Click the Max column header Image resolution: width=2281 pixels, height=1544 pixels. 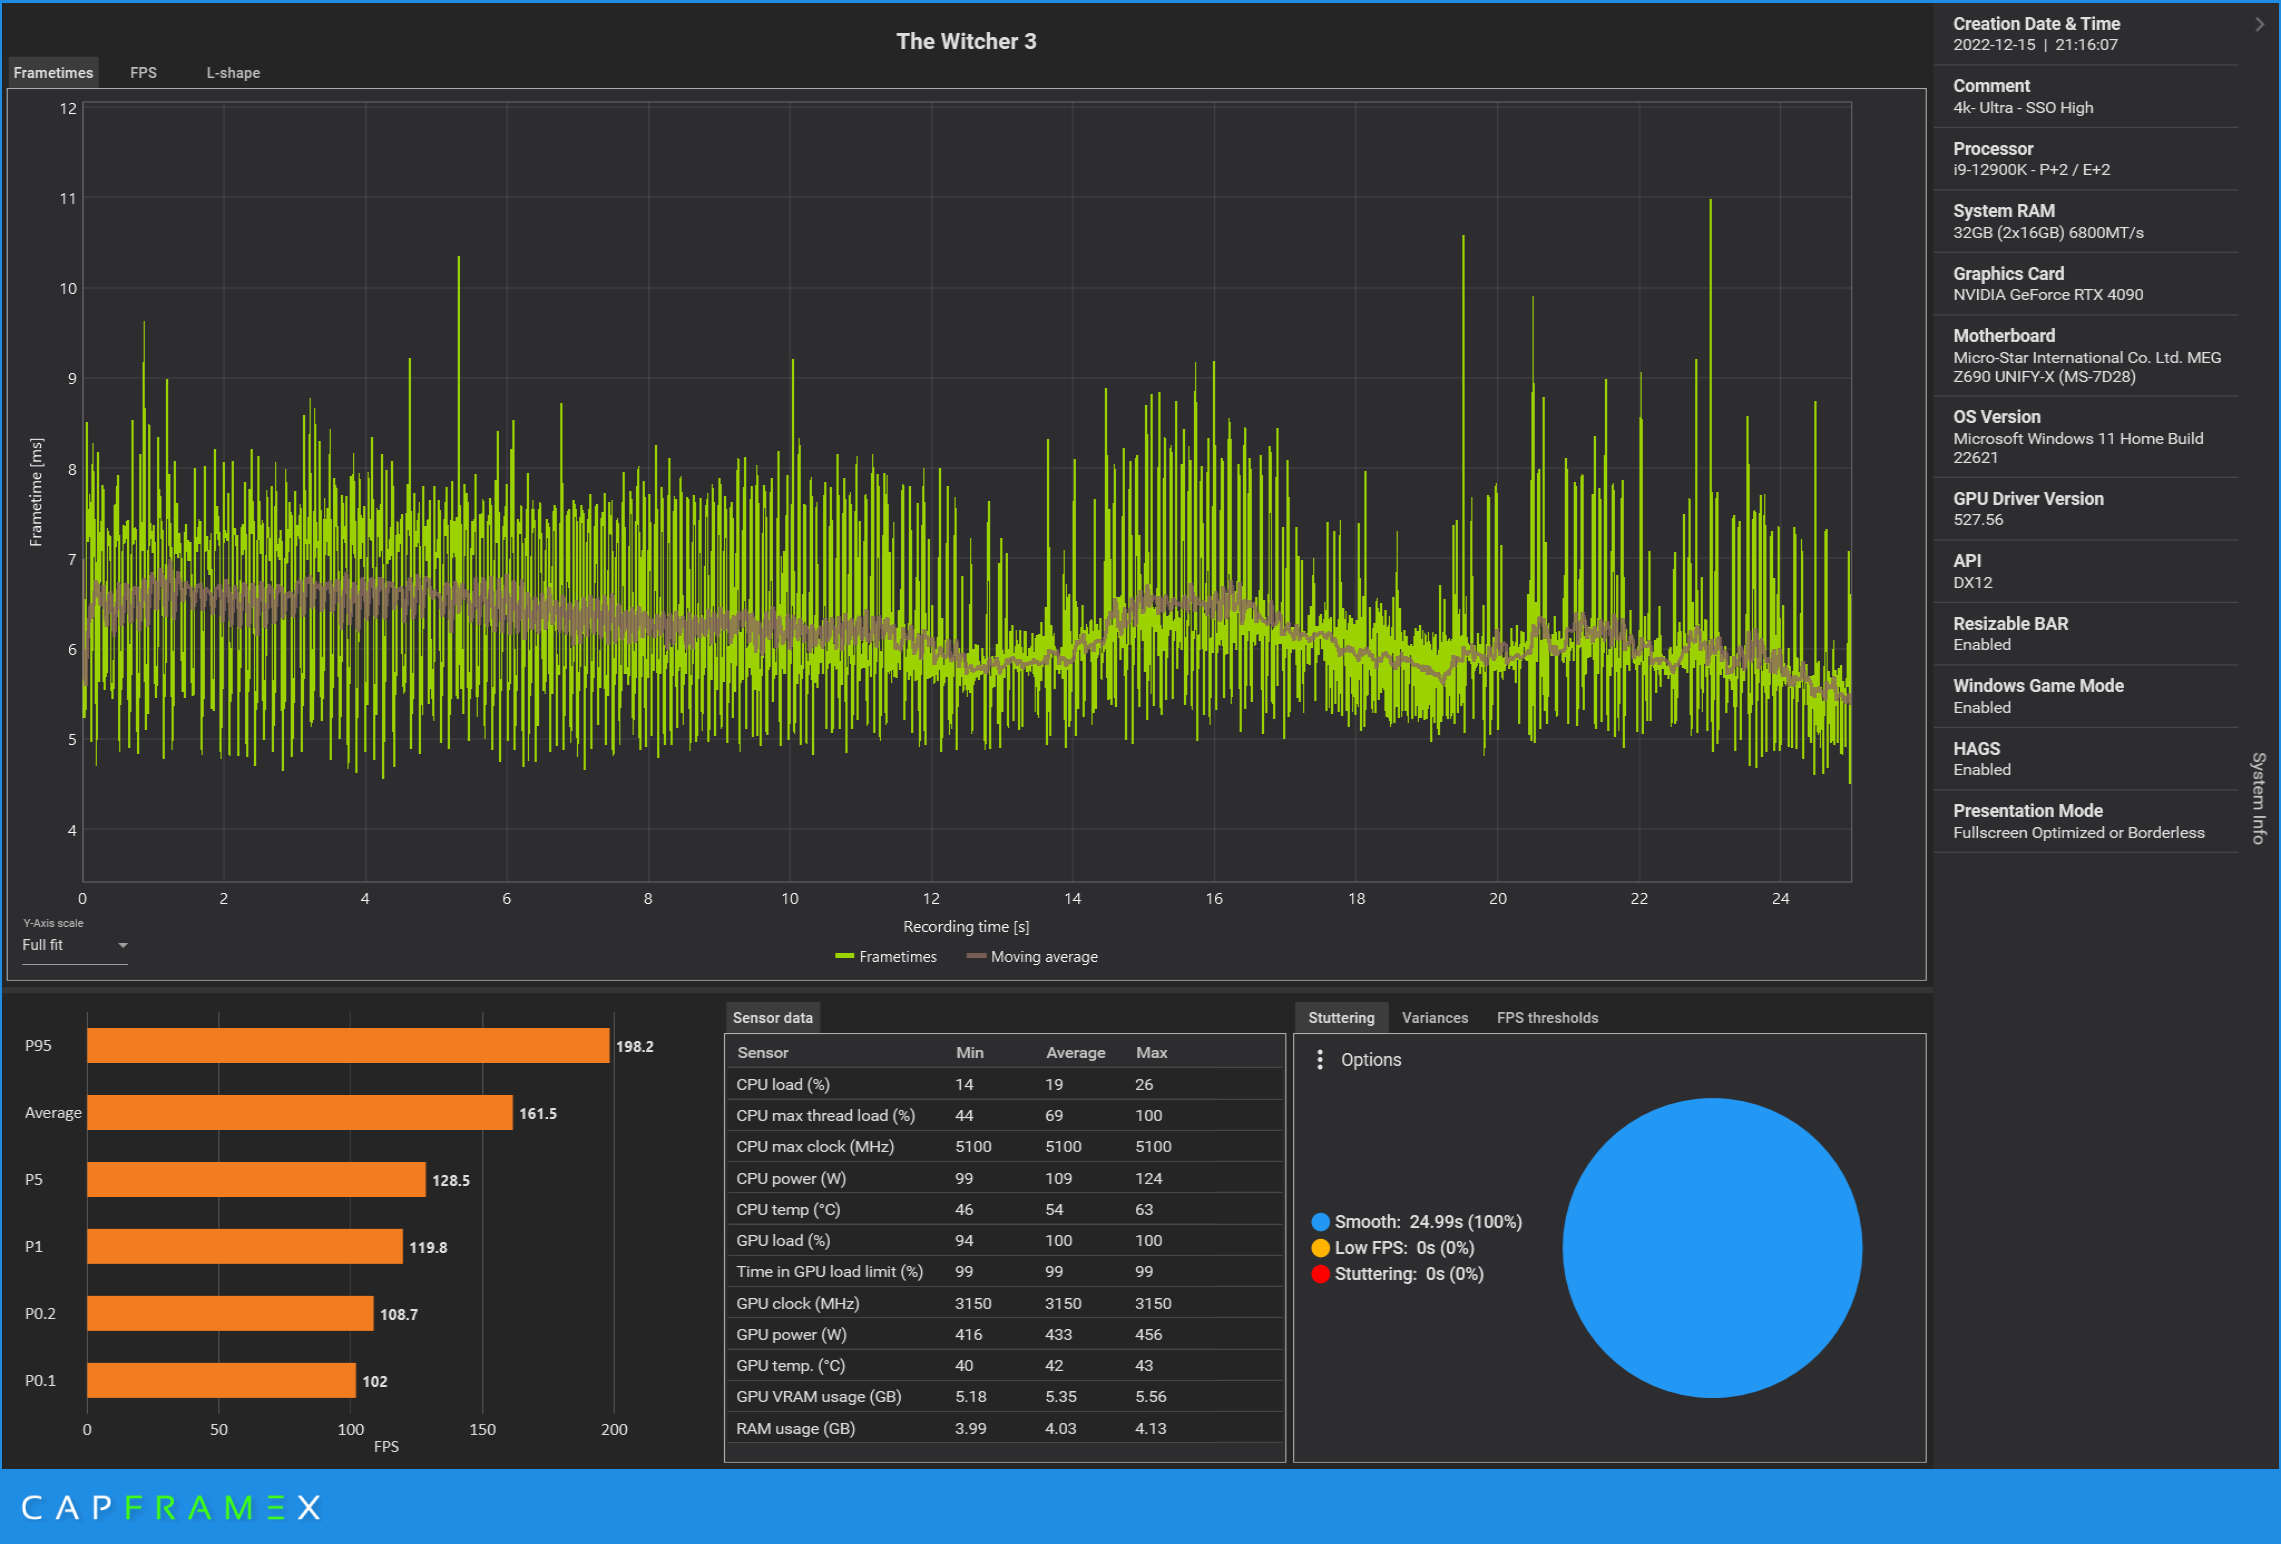[x=1151, y=1053]
